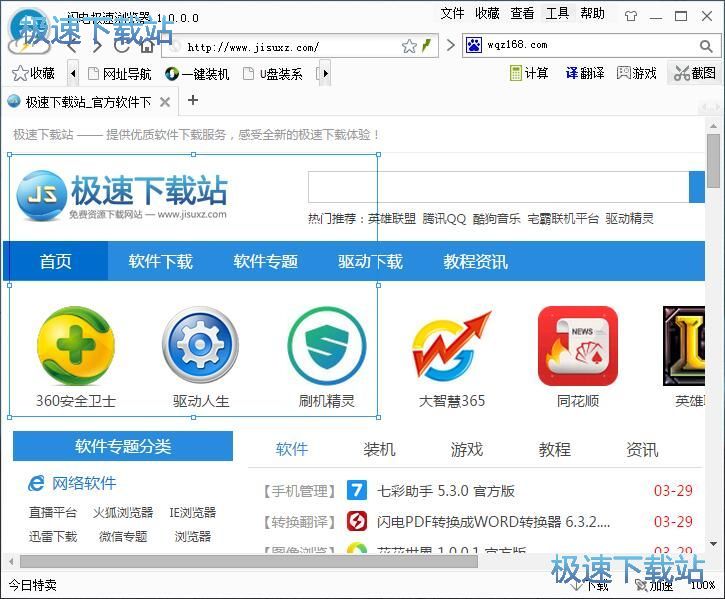
Task: Click the 网络软件 category
Action: pyautogui.click(x=72, y=483)
